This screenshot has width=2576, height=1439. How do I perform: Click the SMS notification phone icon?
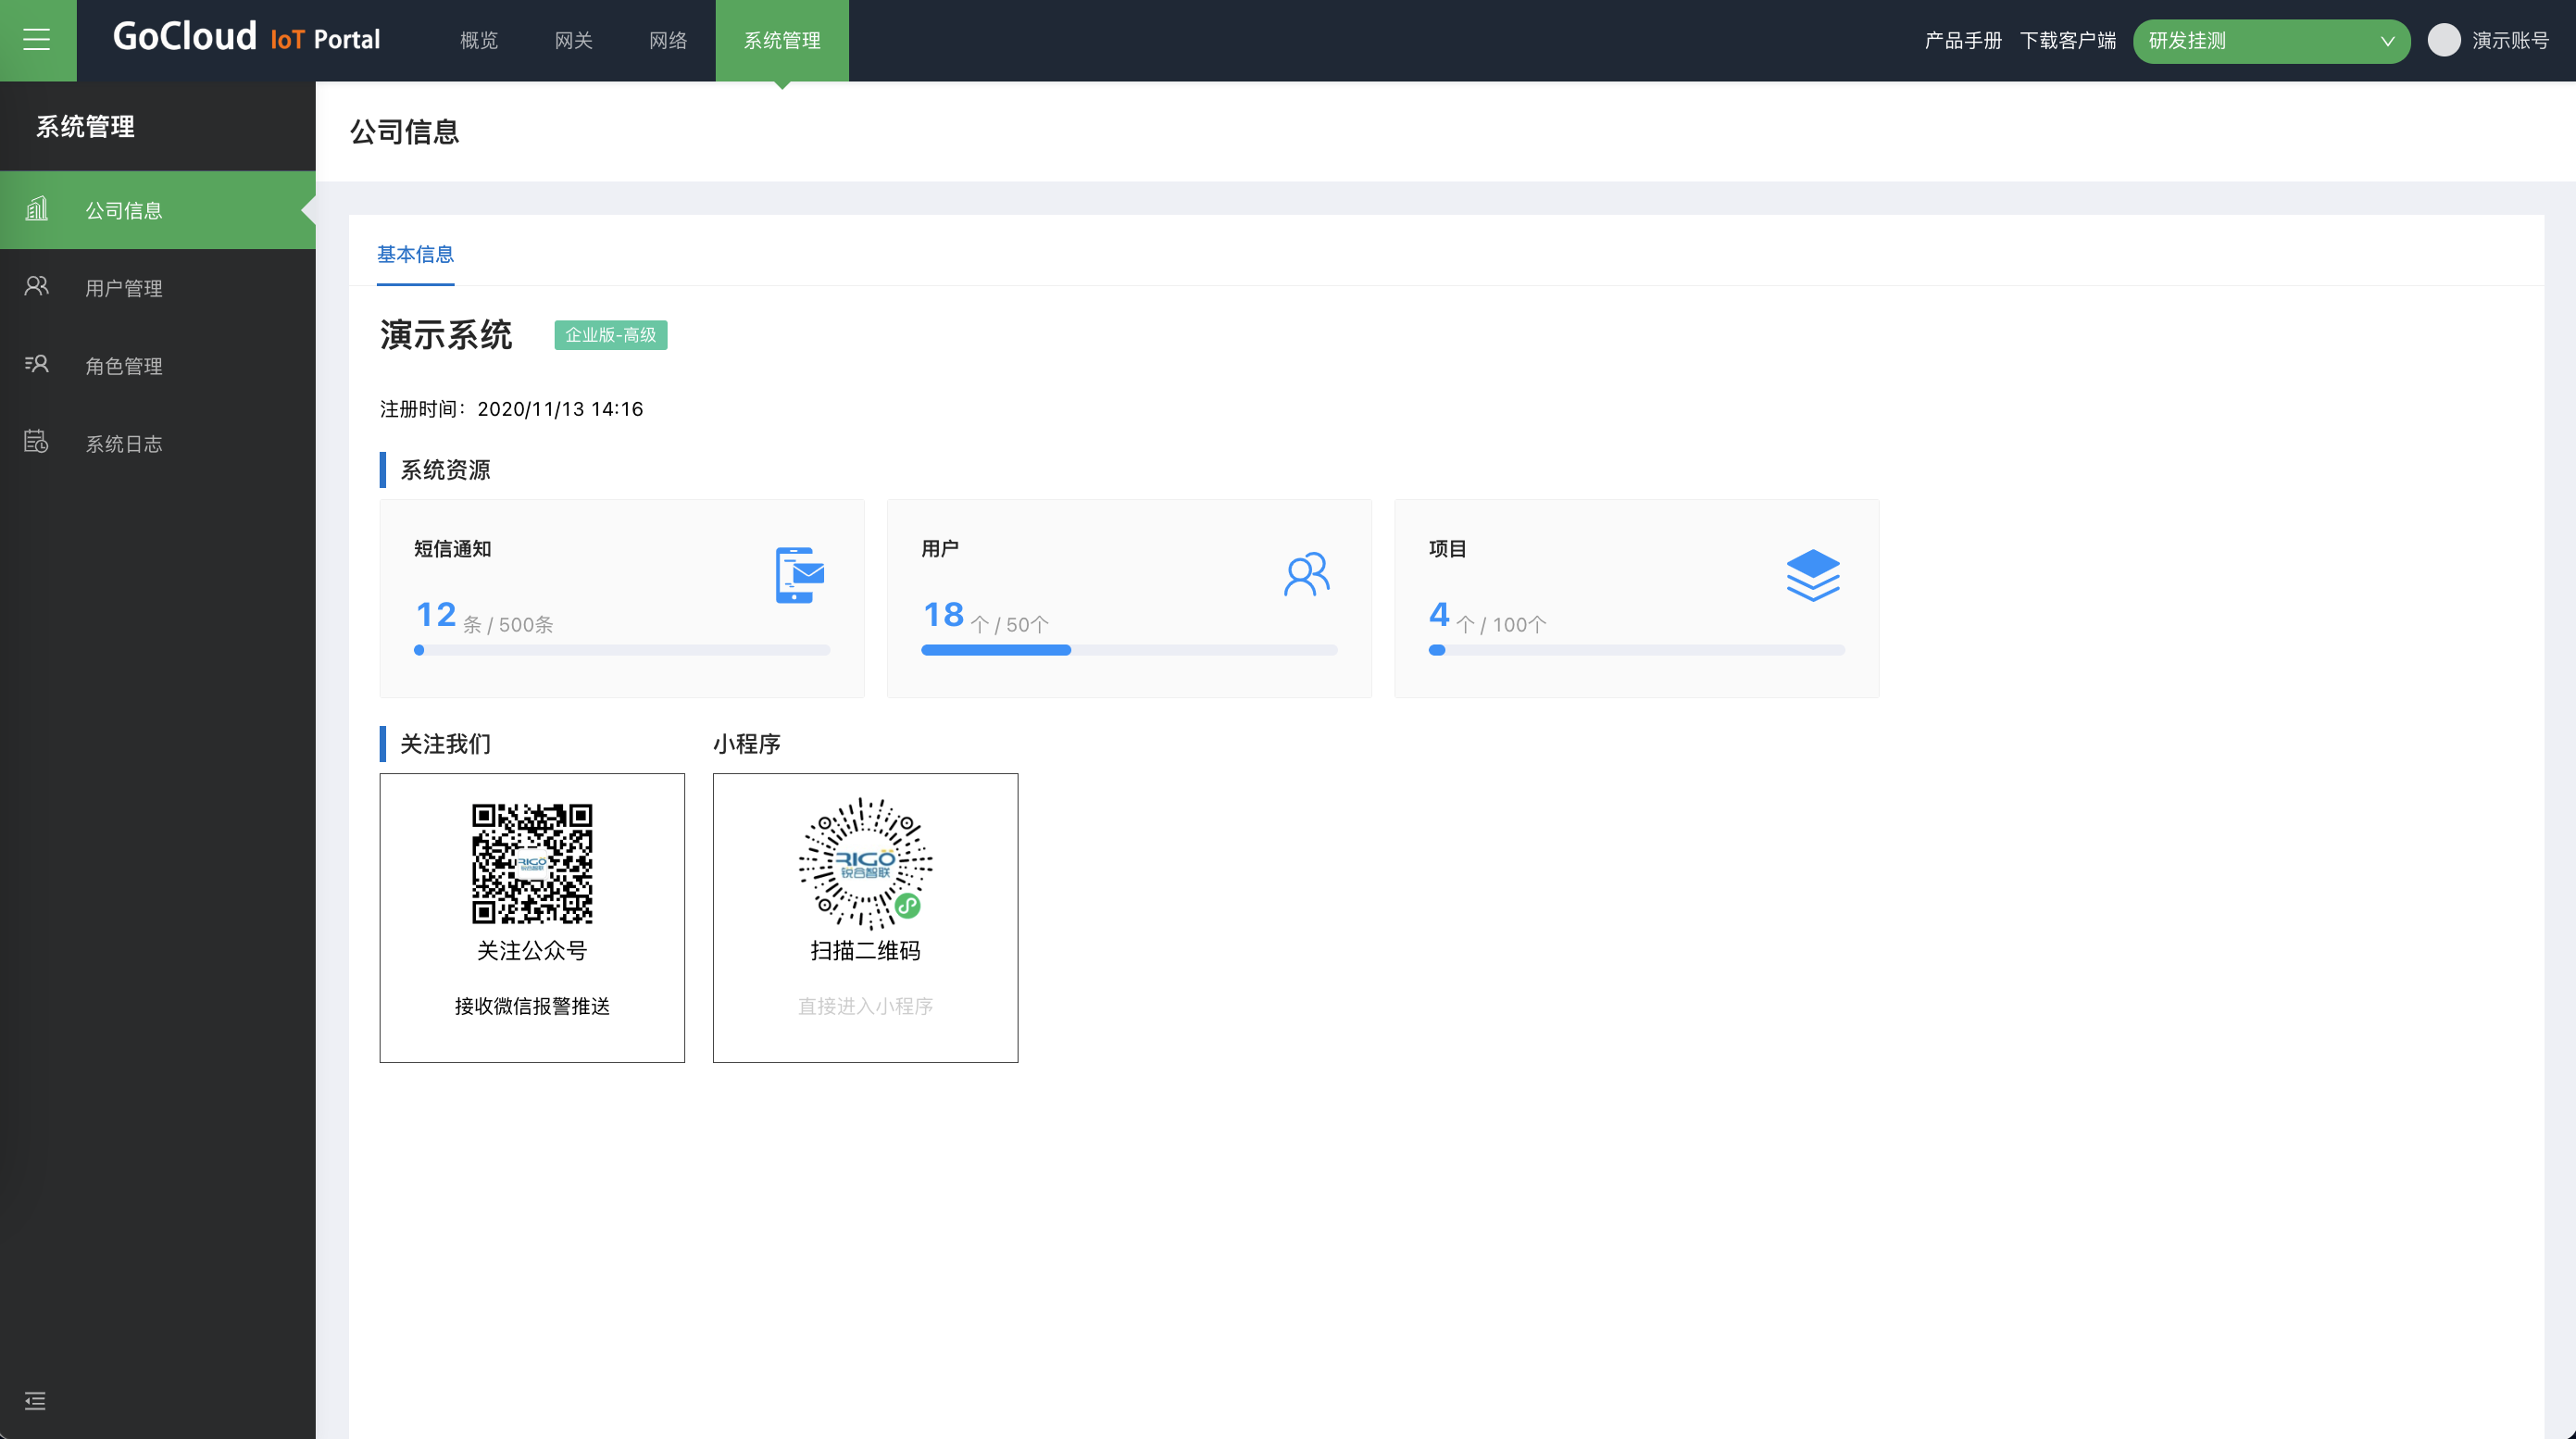(799, 575)
